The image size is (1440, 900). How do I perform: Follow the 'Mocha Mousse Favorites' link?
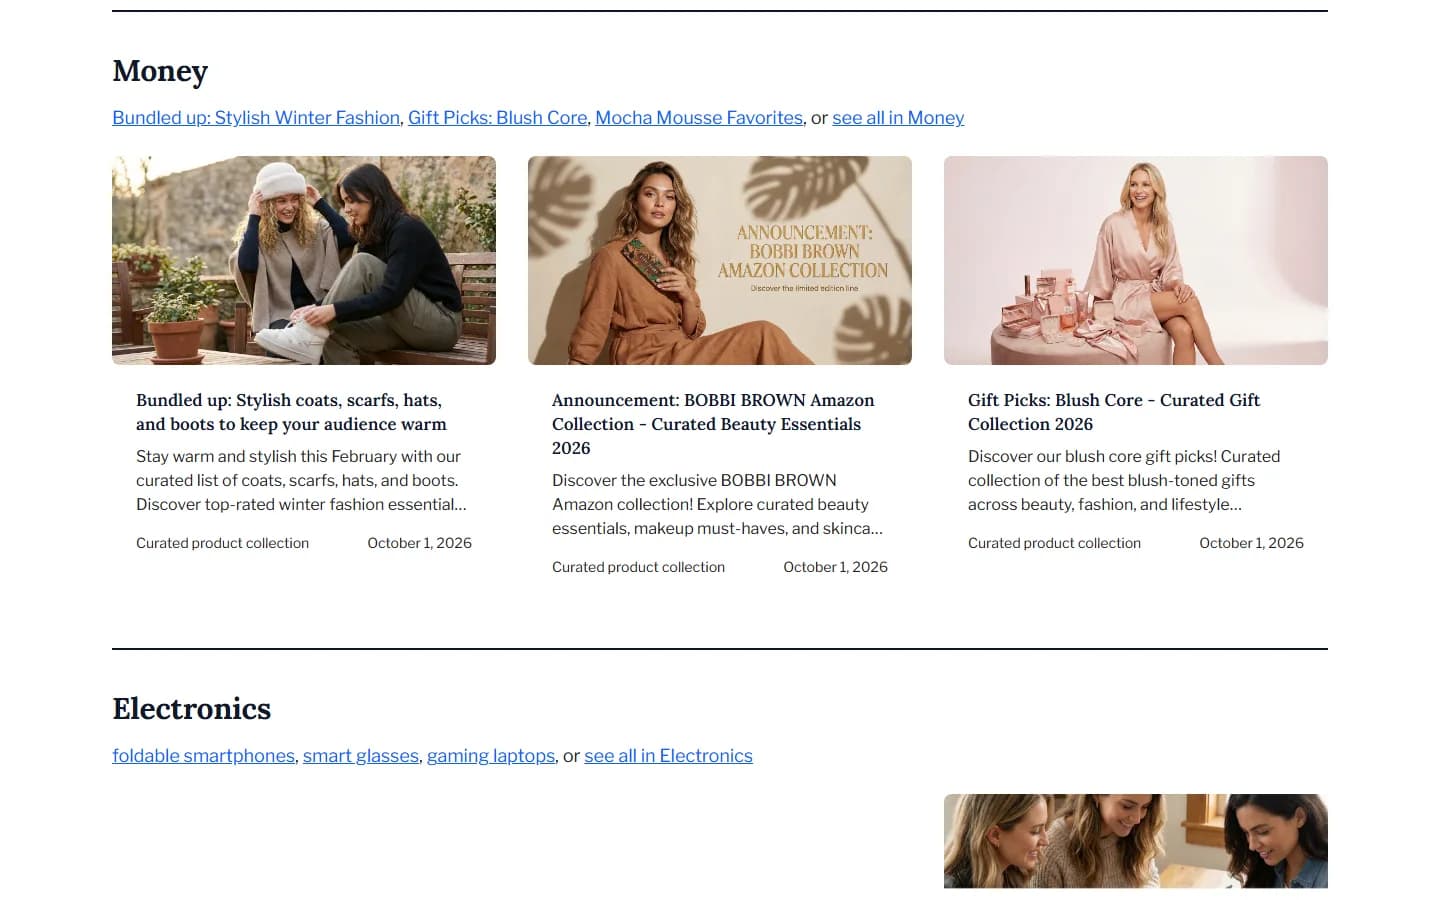pos(699,118)
